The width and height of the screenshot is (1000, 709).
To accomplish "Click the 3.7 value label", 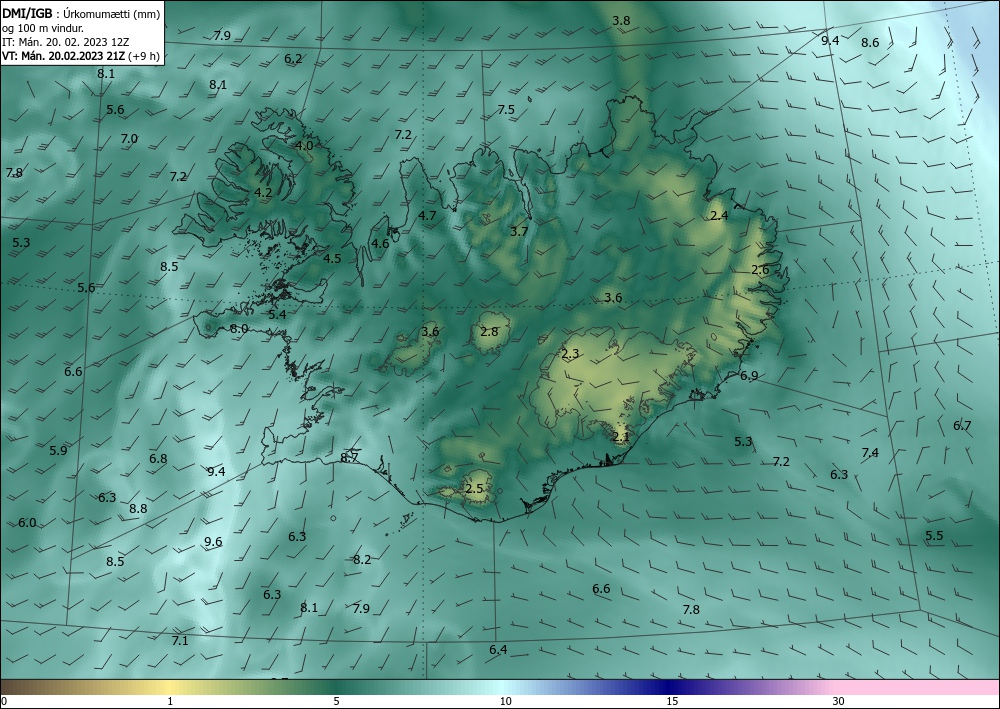I will (519, 231).
